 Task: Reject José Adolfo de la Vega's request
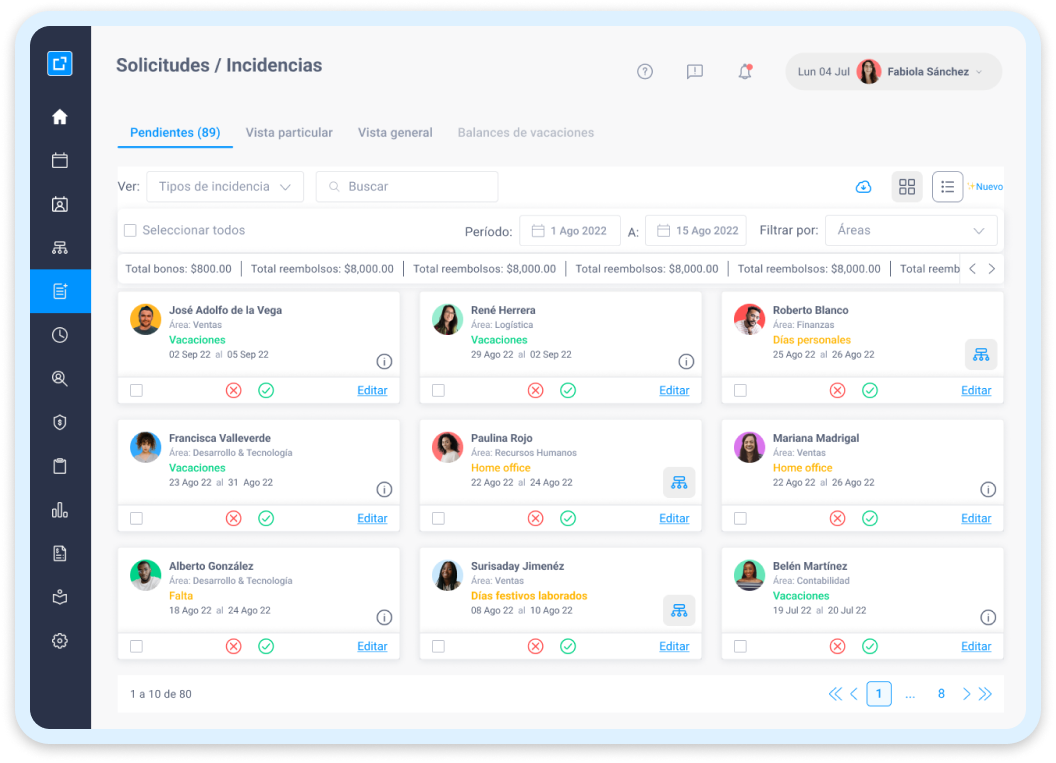234,391
